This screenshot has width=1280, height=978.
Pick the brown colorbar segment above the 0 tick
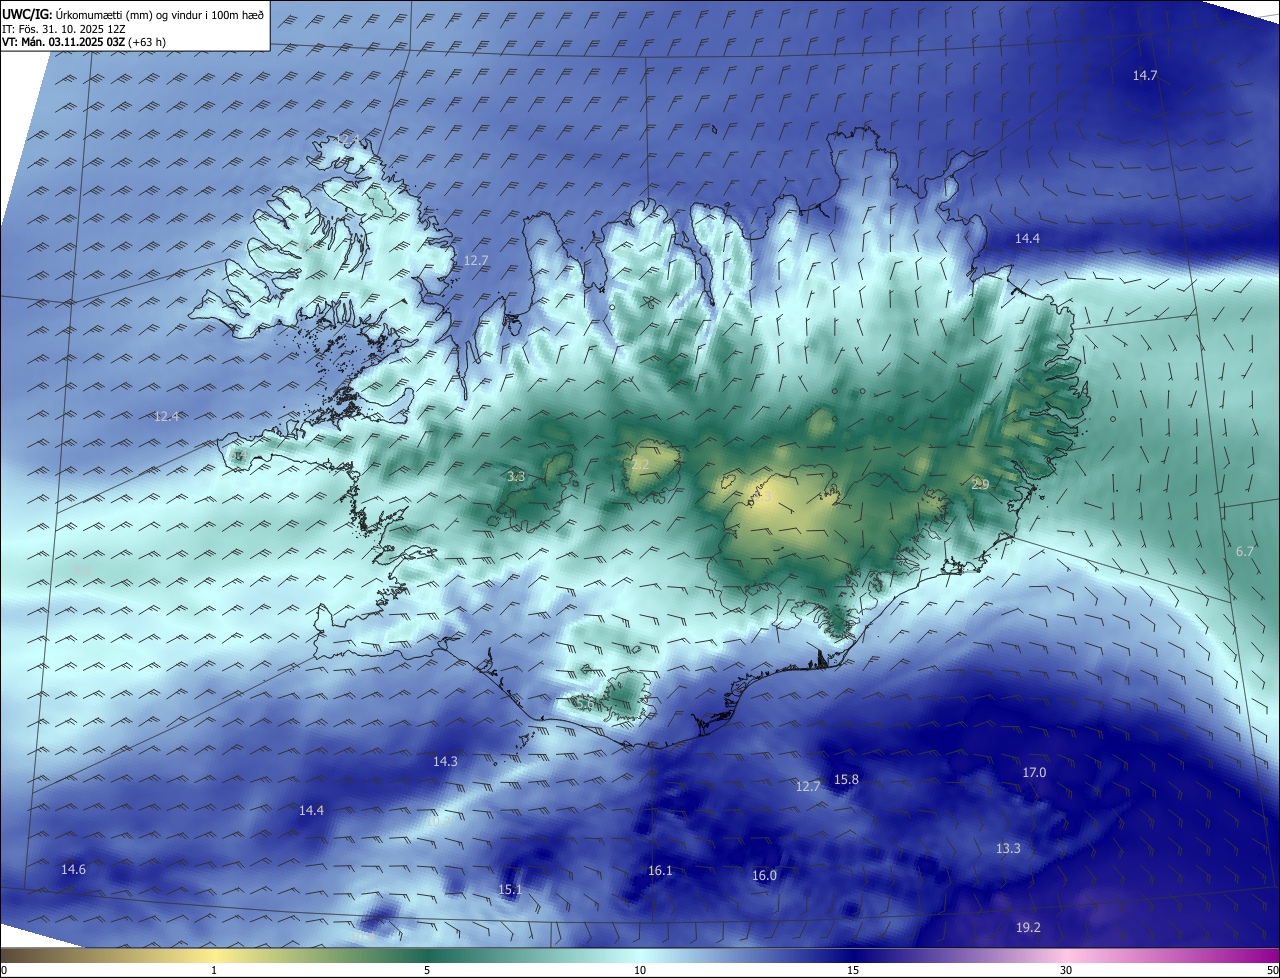pyautogui.click(x=8, y=955)
